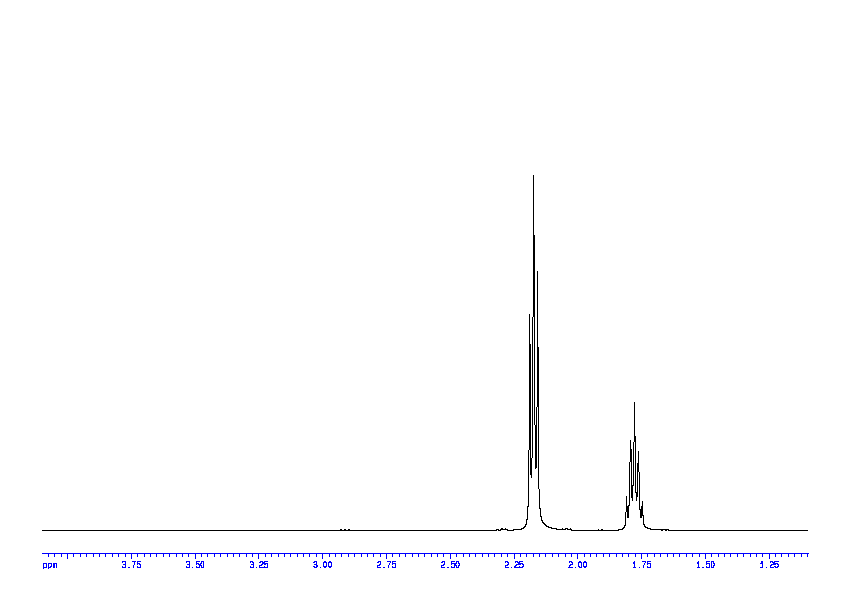Select the rightmost line of the 1.78 multiplet
842x596 pixels.
(642, 502)
